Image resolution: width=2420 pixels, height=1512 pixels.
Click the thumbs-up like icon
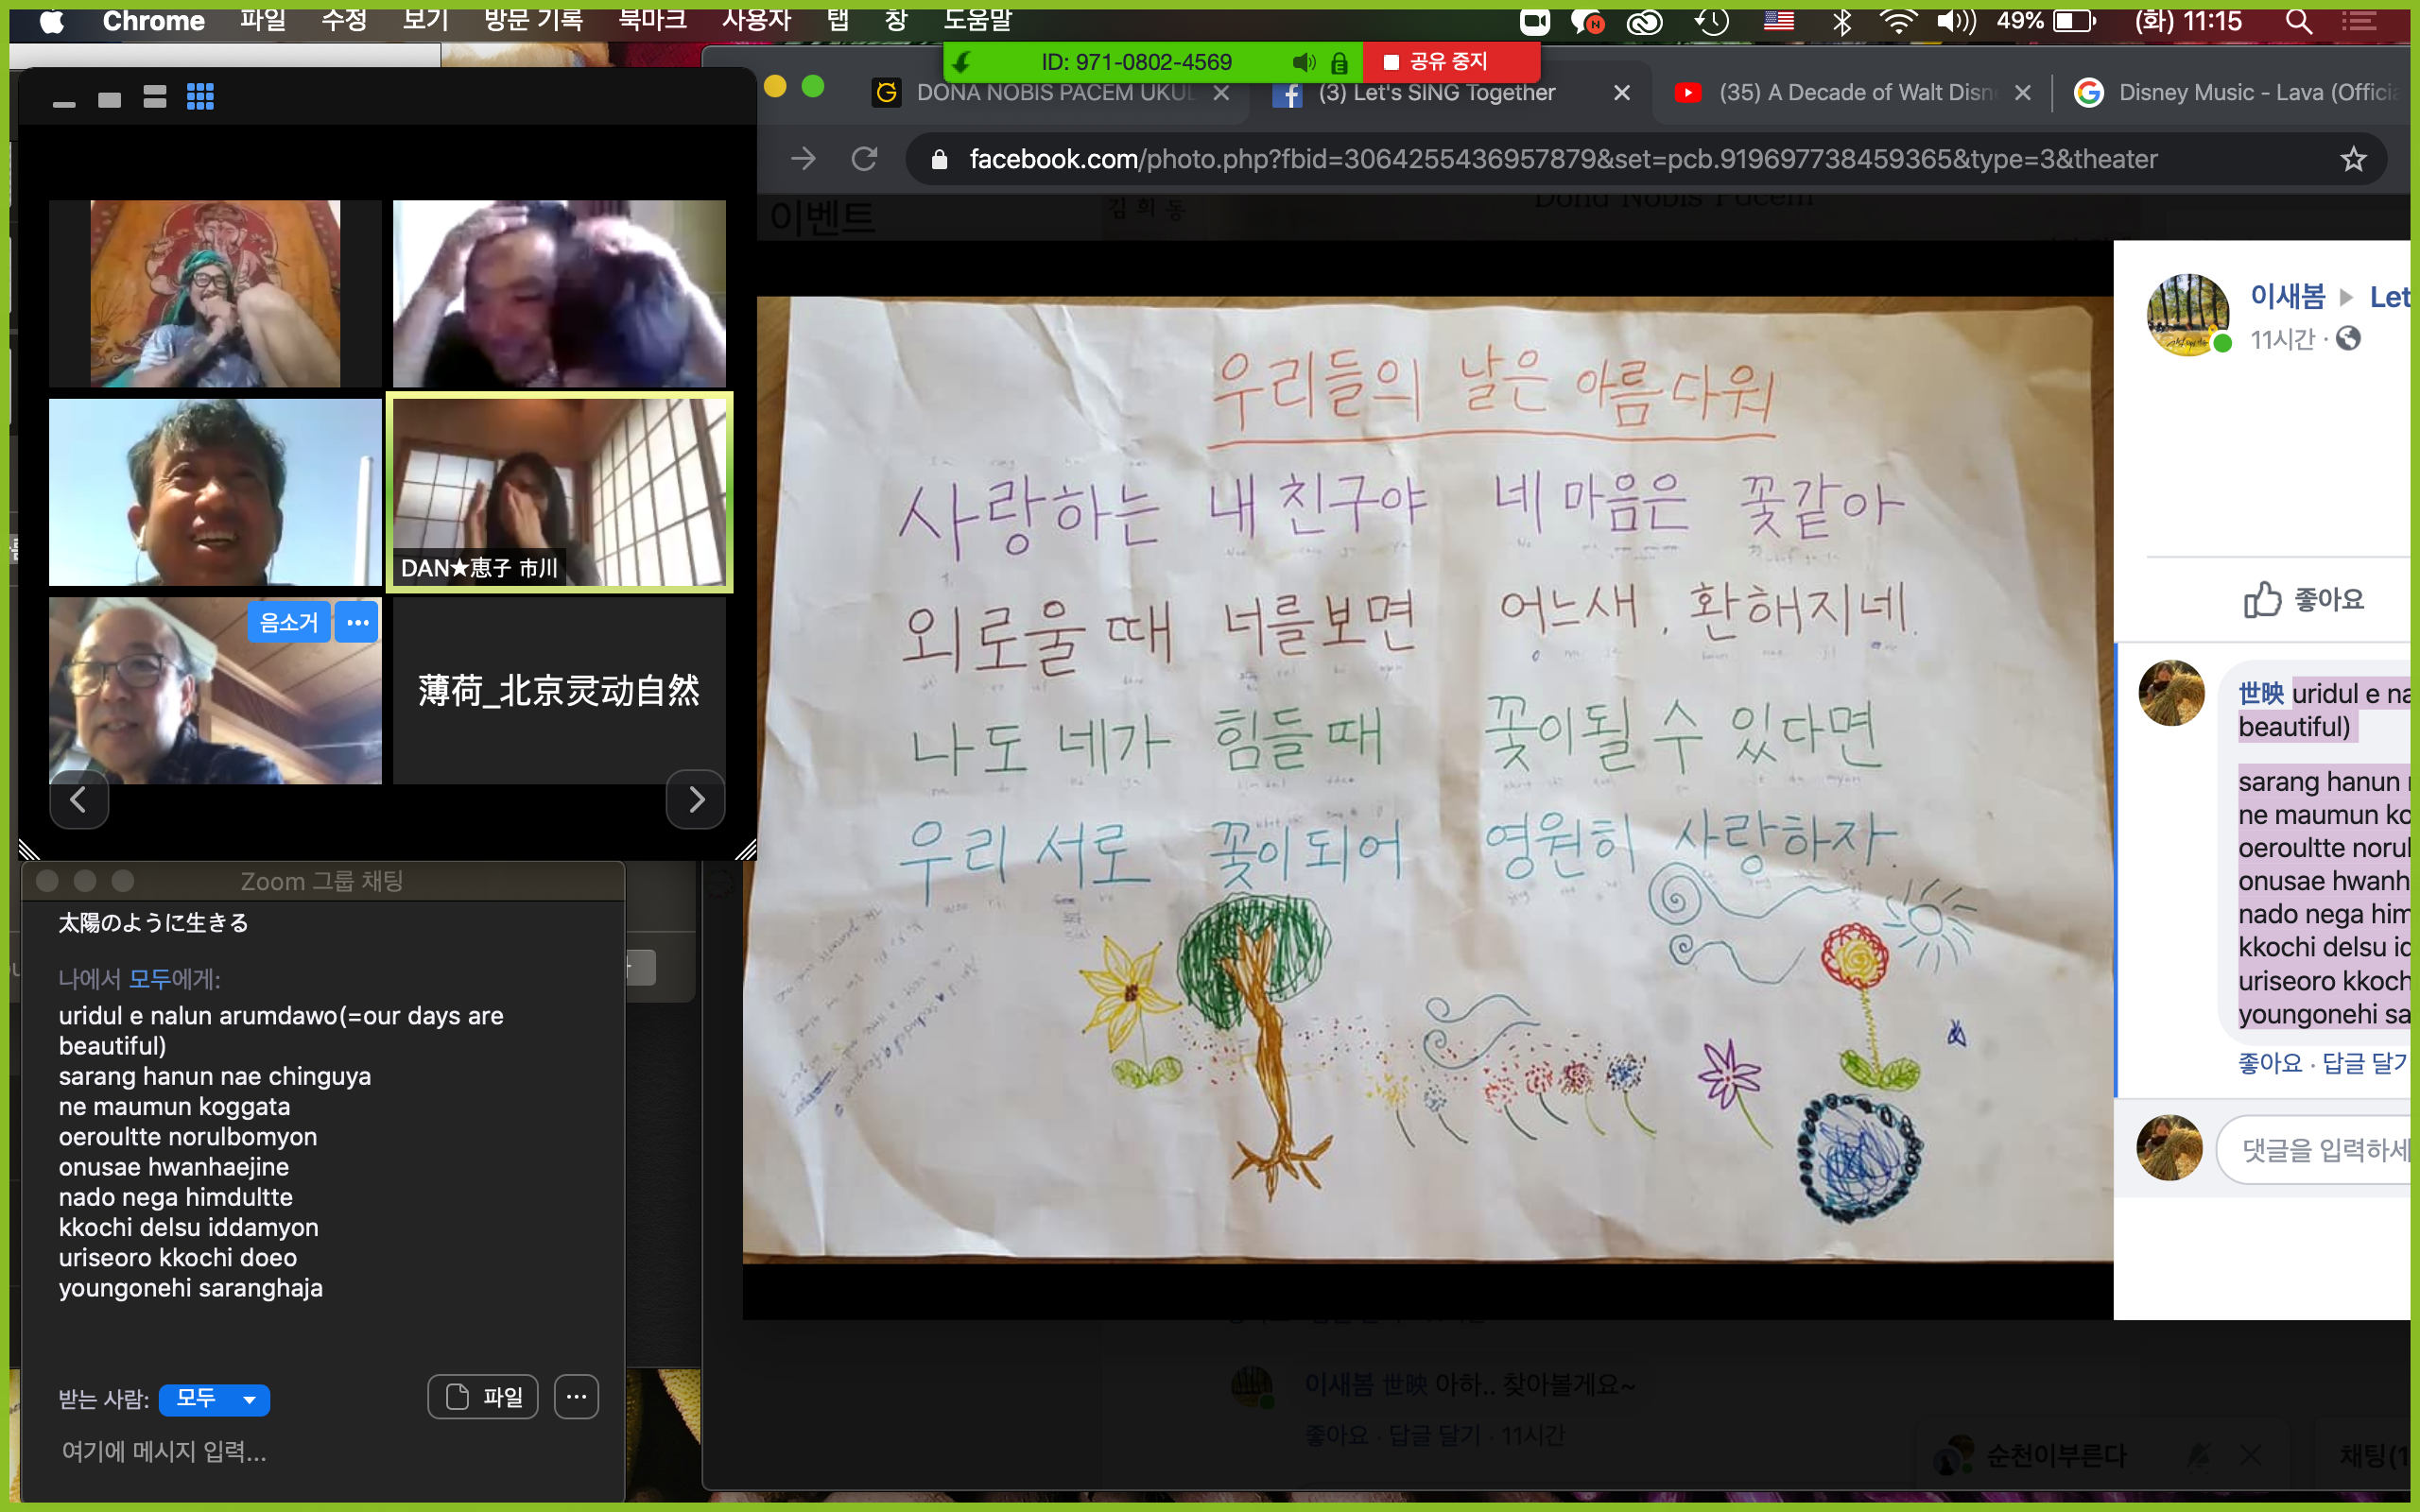tap(2262, 600)
